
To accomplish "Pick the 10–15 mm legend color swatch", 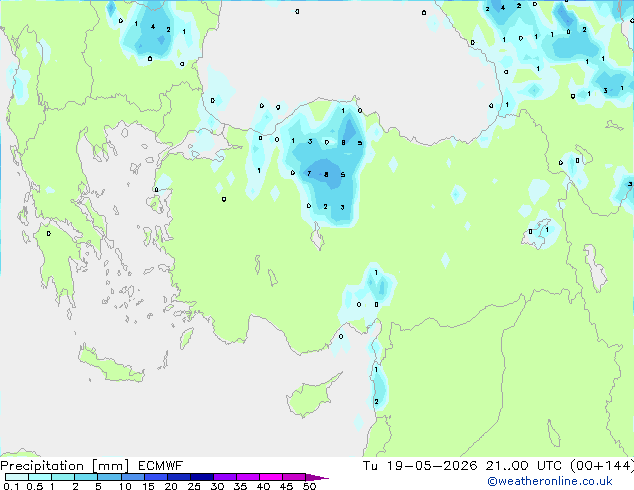I will 132,477.
